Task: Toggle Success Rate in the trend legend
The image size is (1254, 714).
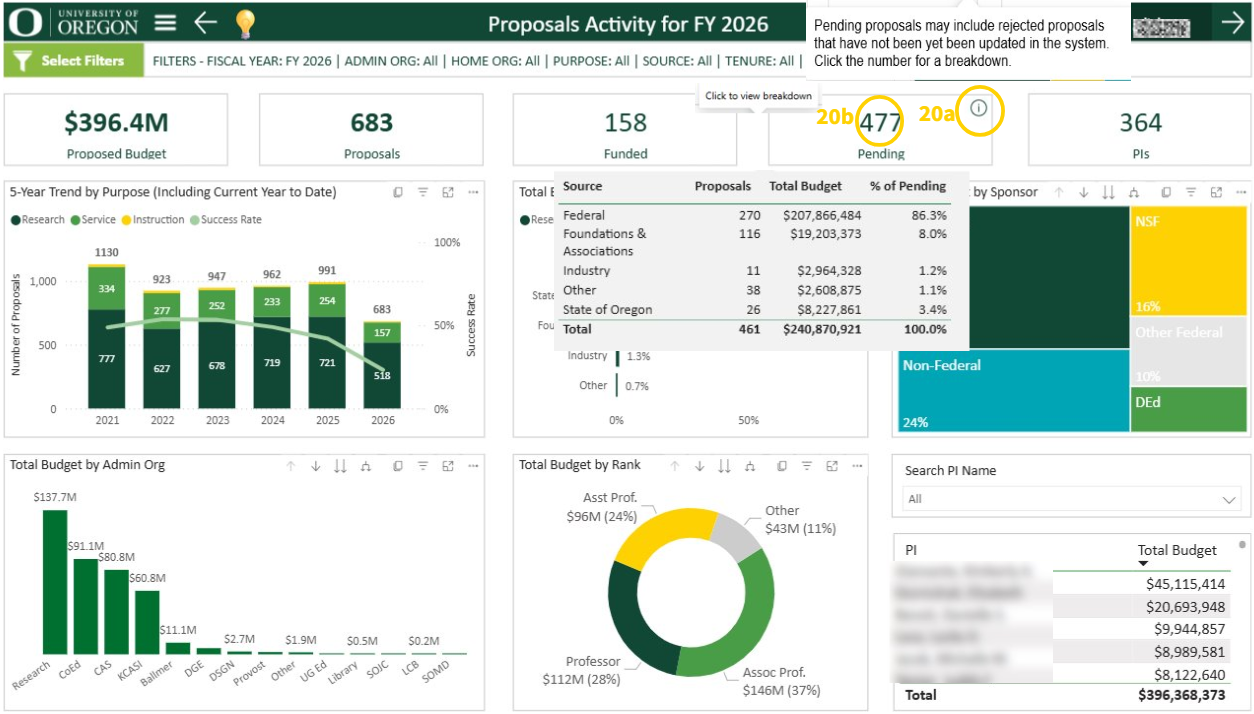Action: pos(225,220)
